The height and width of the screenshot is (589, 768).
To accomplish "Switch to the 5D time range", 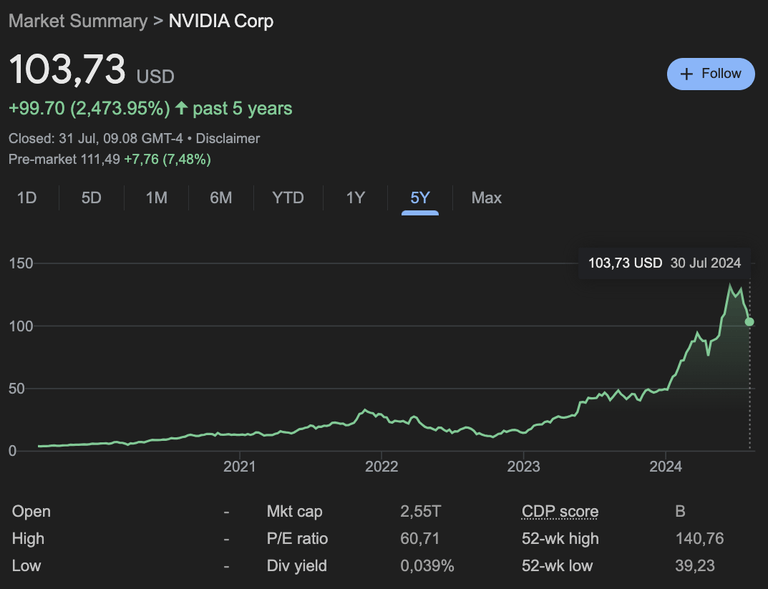I will click(x=91, y=198).
